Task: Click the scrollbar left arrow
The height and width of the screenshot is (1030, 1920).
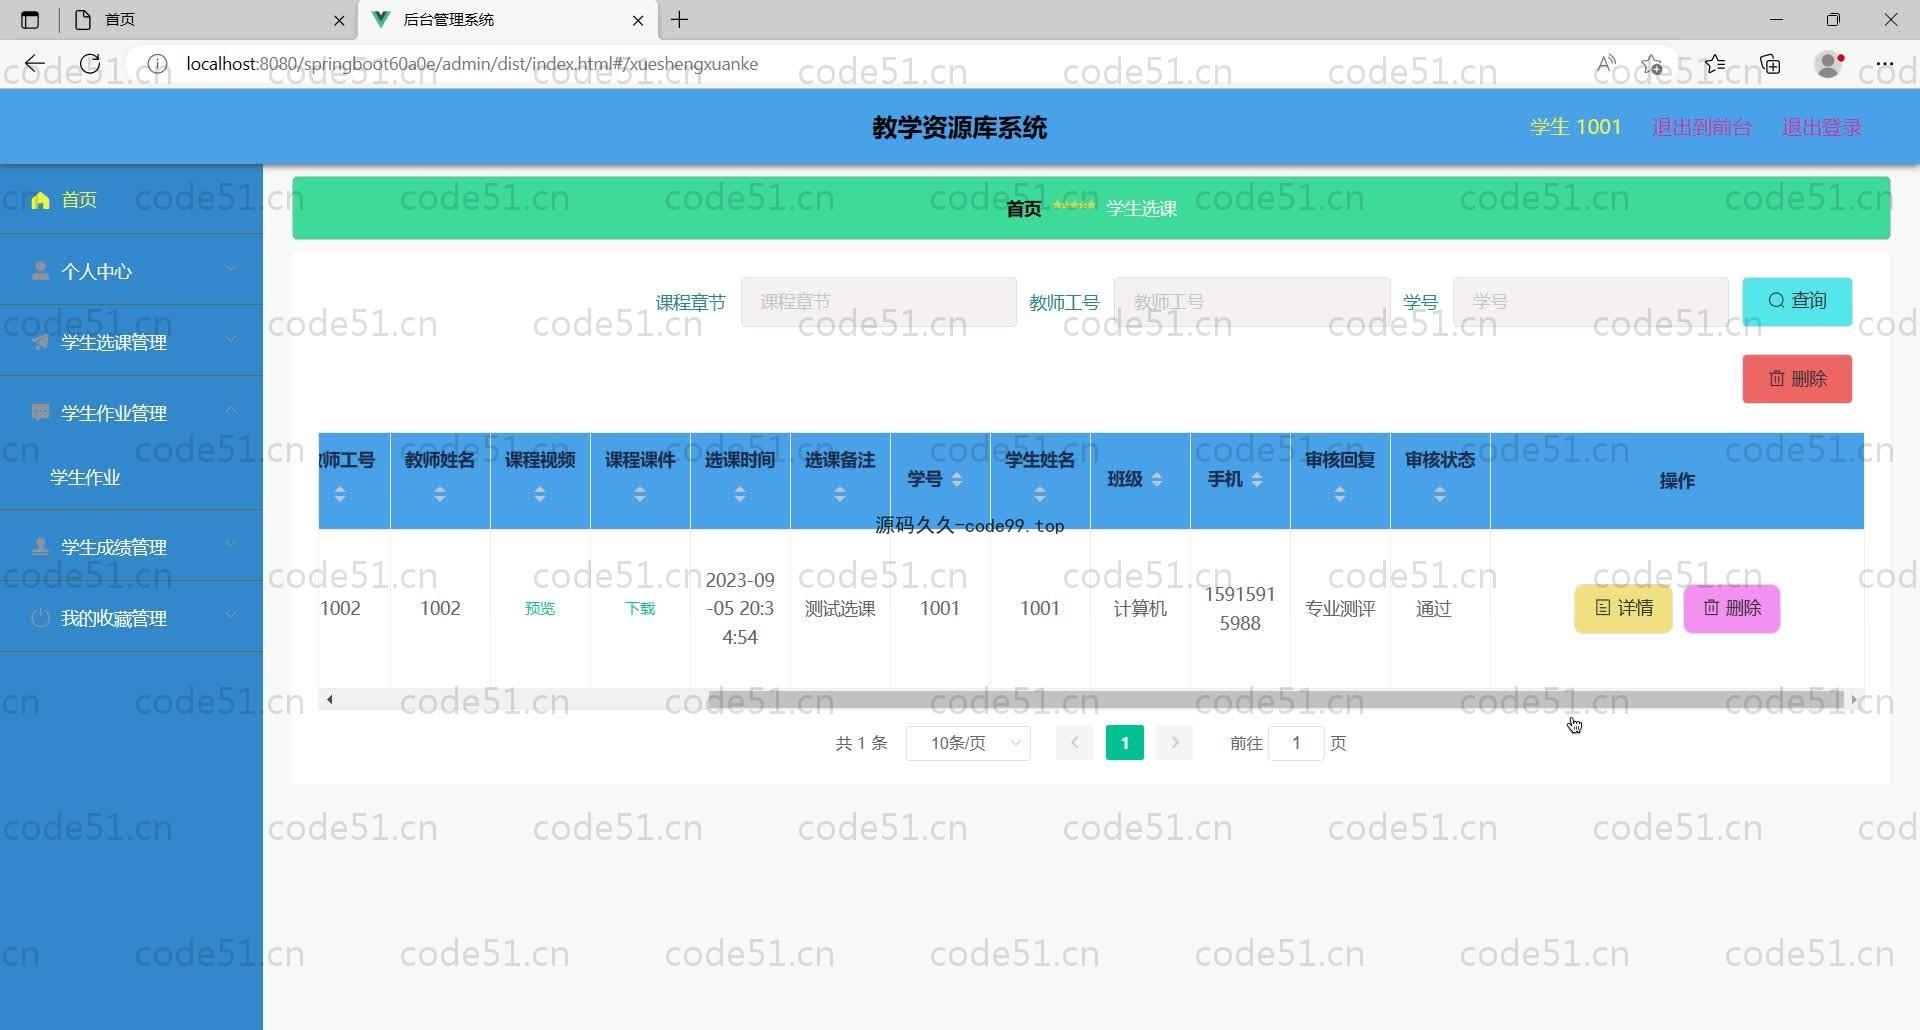Action: 329,699
